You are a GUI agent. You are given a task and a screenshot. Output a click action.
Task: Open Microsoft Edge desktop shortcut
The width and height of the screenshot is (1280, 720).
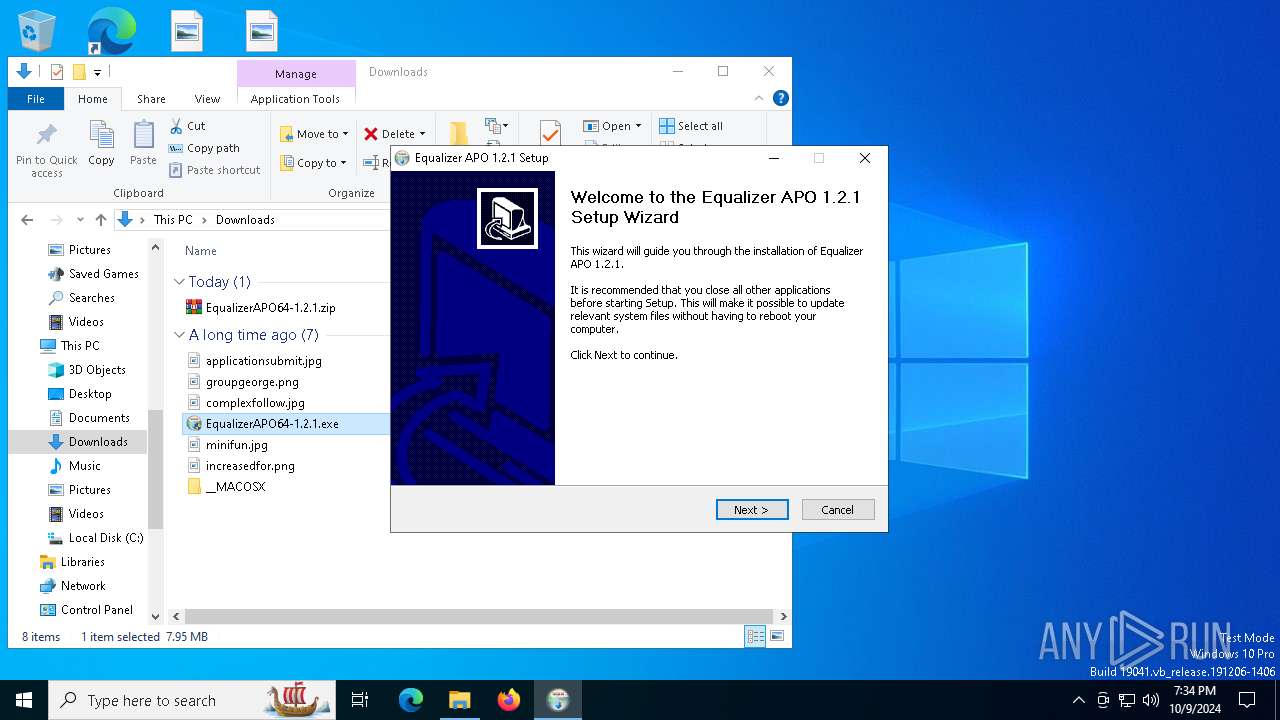[x=111, y=31]
